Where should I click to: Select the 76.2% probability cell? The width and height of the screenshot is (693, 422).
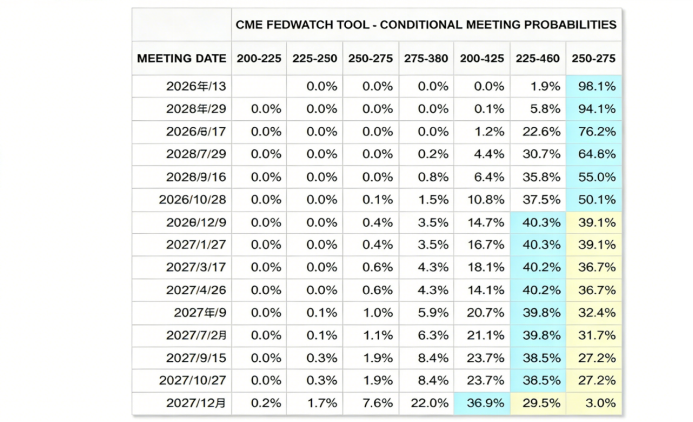[594, 131]
